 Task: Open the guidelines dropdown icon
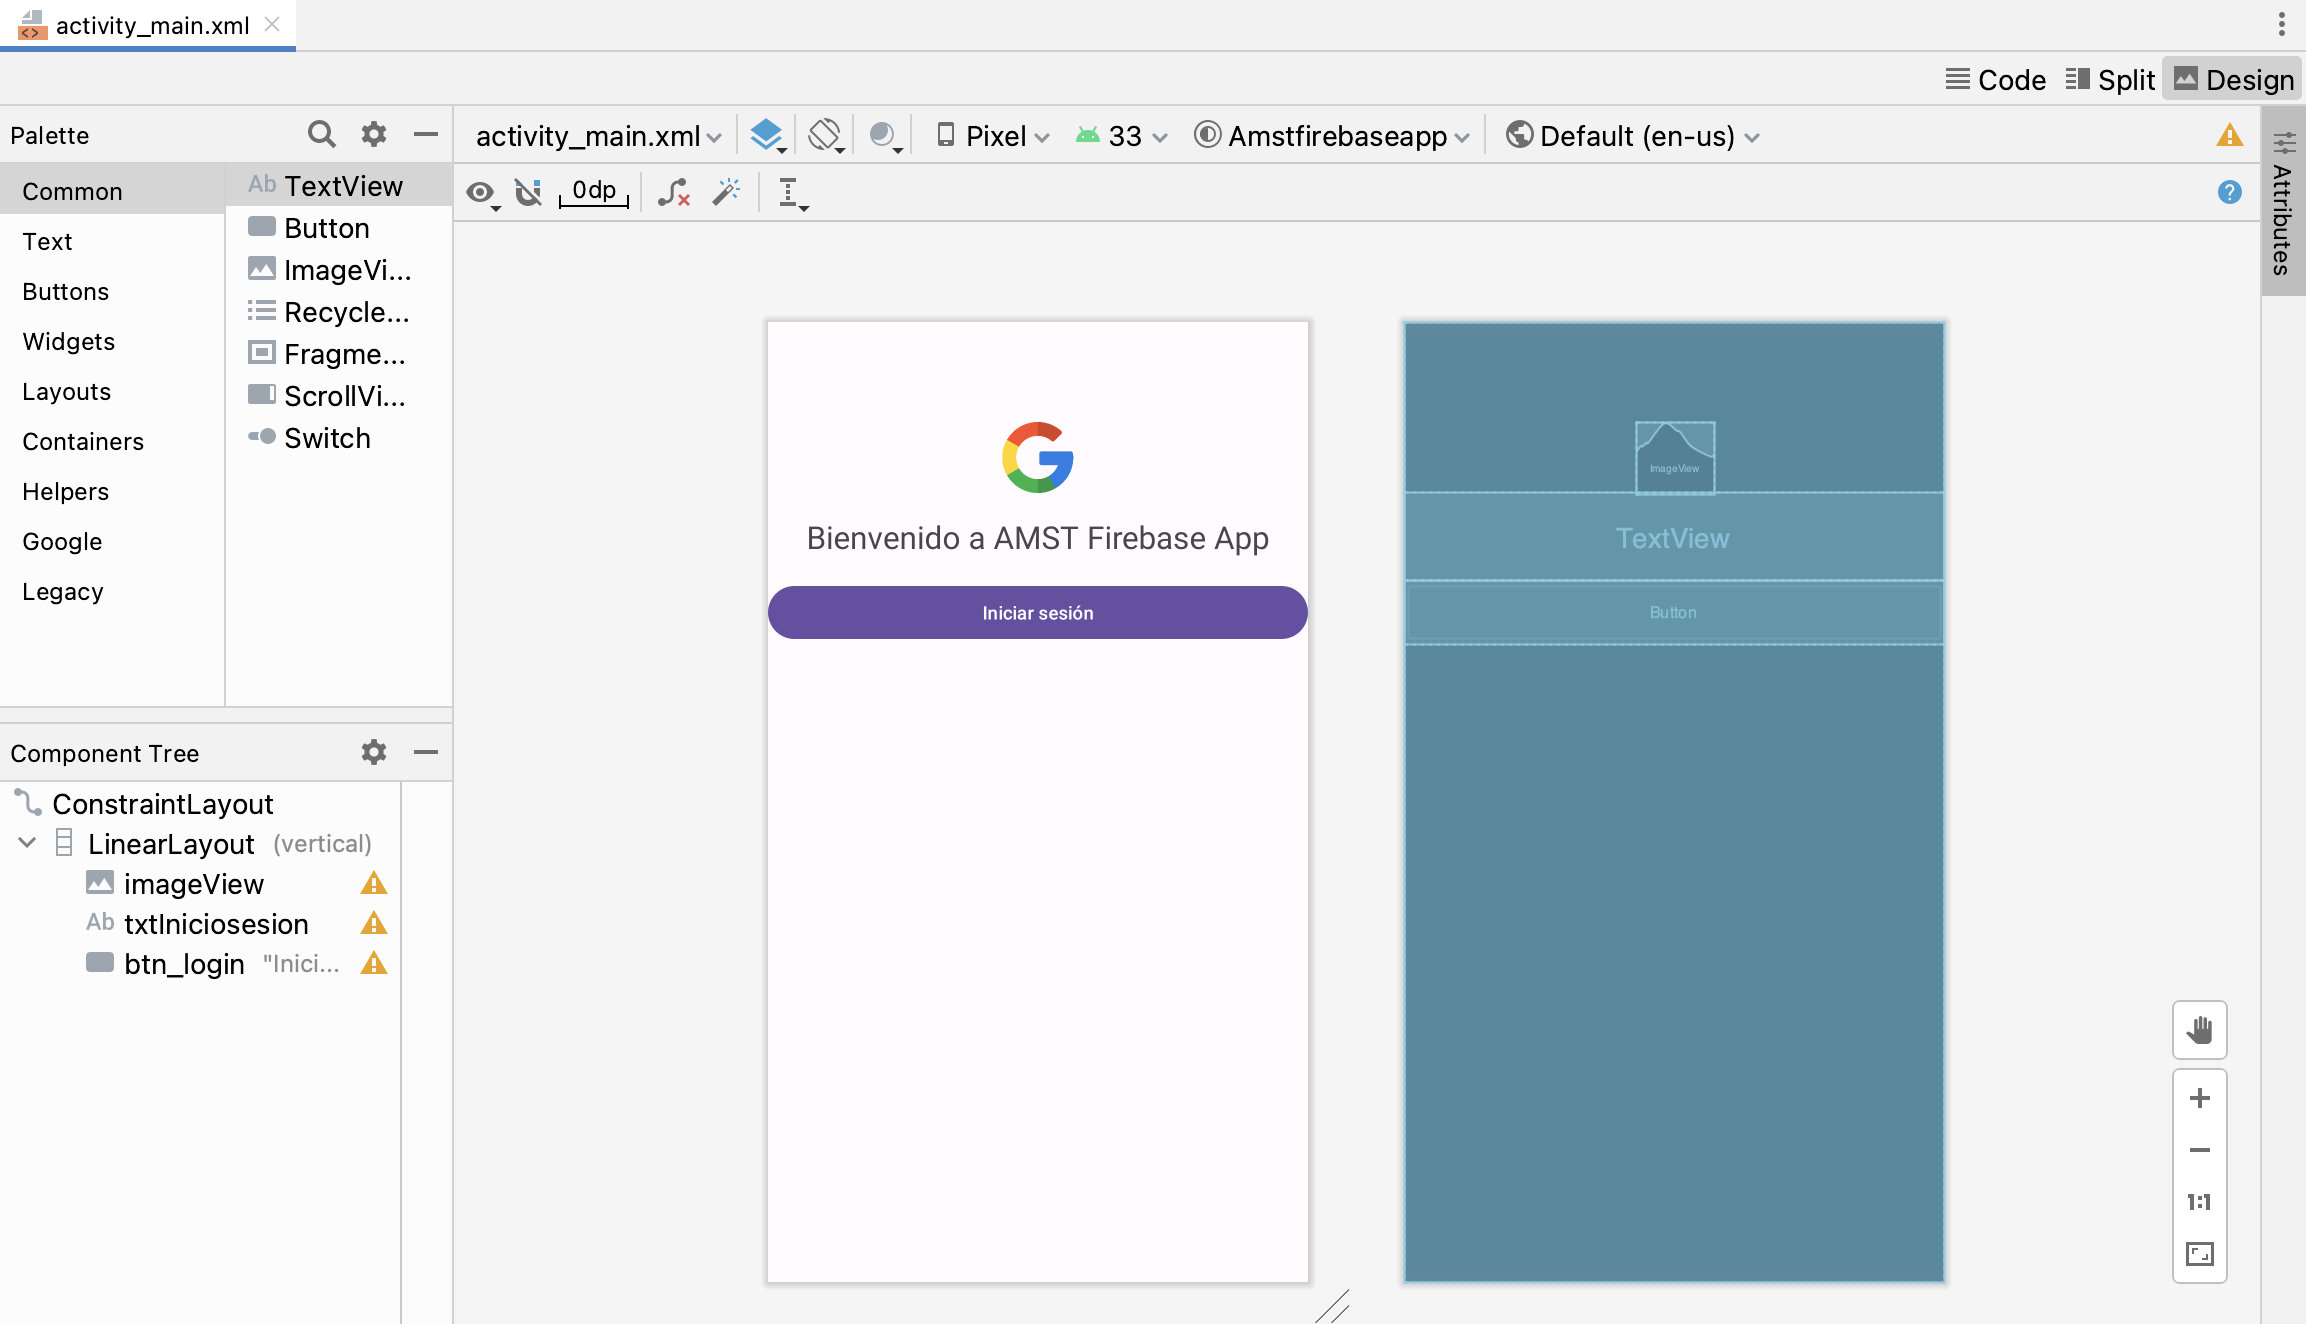coord(792,193)
